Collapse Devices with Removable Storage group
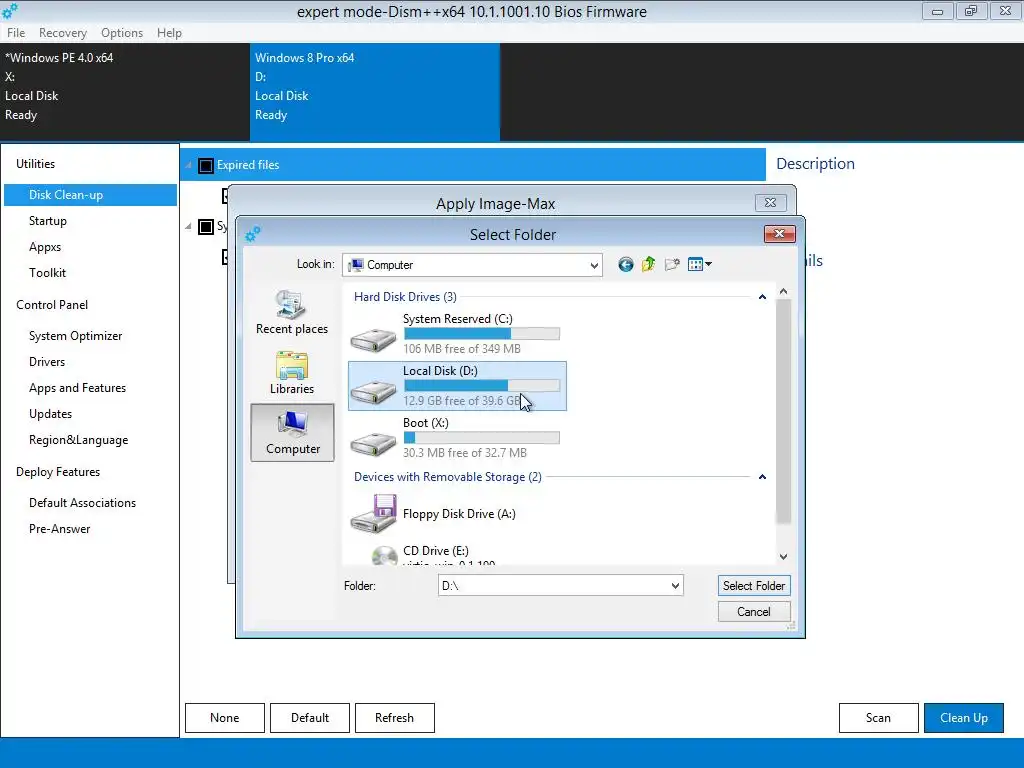 click(762, 477)
